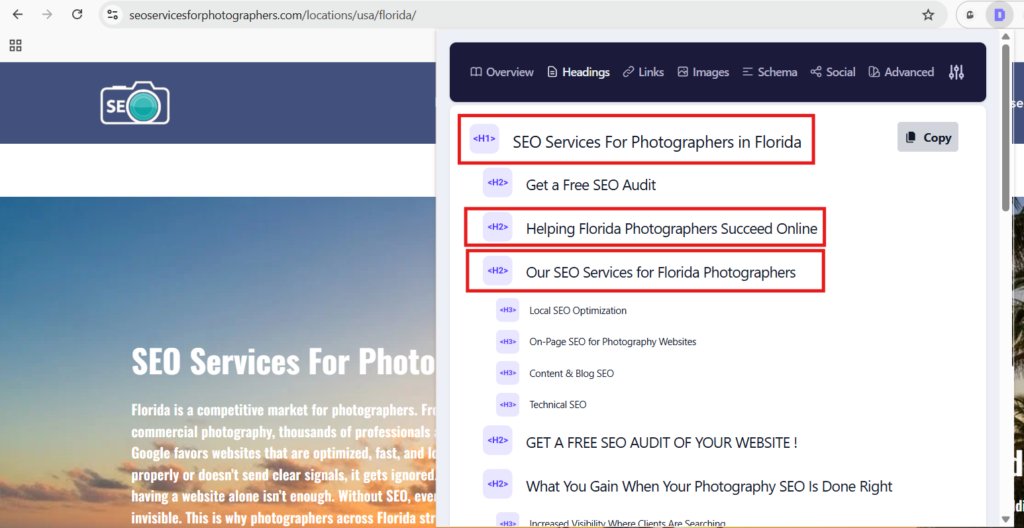
Task: Open the Advanced tab
Action: (901, 72)
